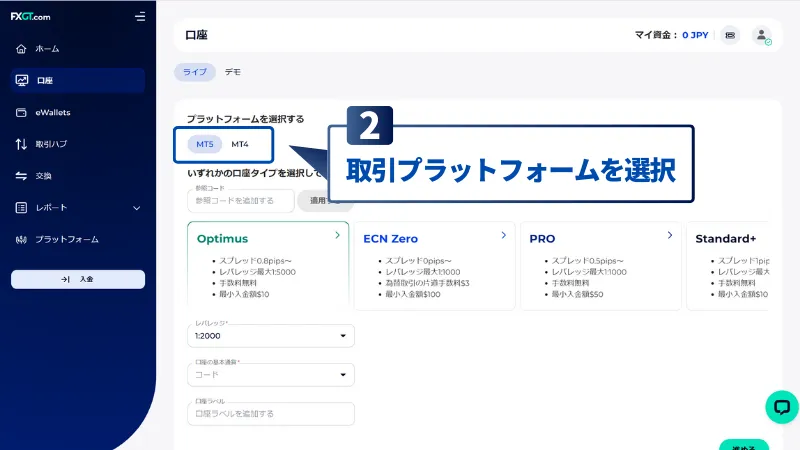Click the 適用 apply button
This screenshot has height=450, width=800.
pyautogui.click(x=326, y=201)
